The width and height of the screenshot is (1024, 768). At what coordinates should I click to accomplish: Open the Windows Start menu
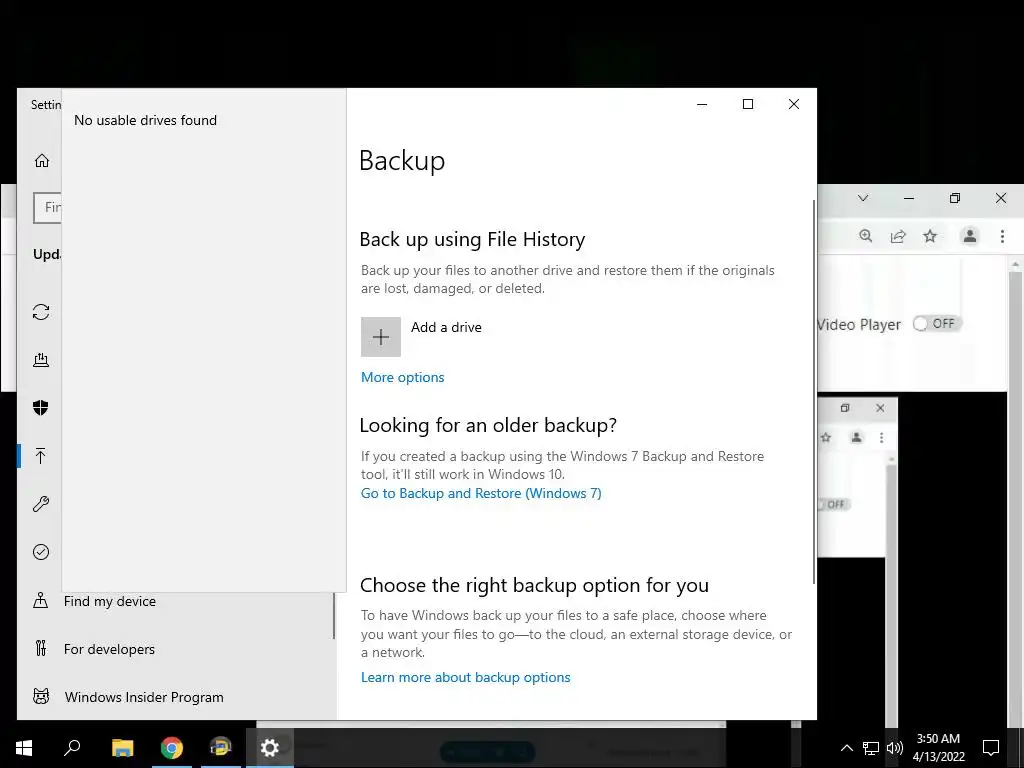tap(24, 748)
